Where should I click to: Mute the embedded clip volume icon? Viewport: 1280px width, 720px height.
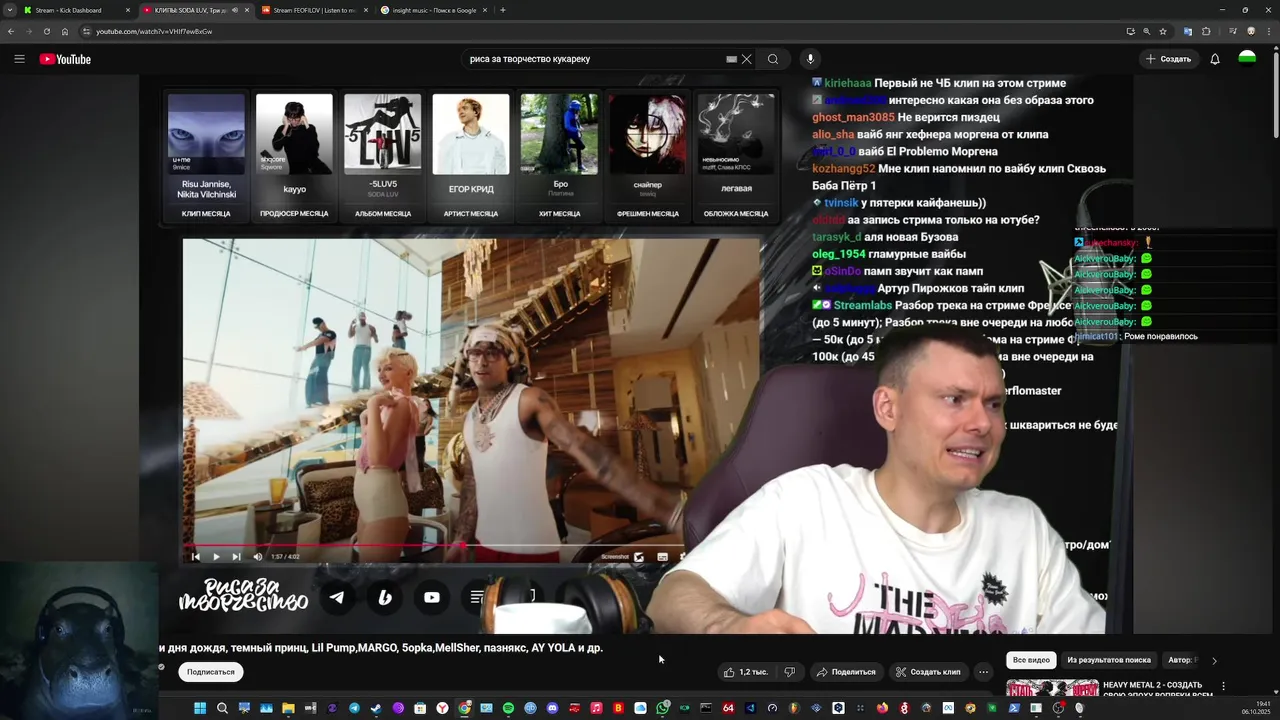[x=257, y=557]
